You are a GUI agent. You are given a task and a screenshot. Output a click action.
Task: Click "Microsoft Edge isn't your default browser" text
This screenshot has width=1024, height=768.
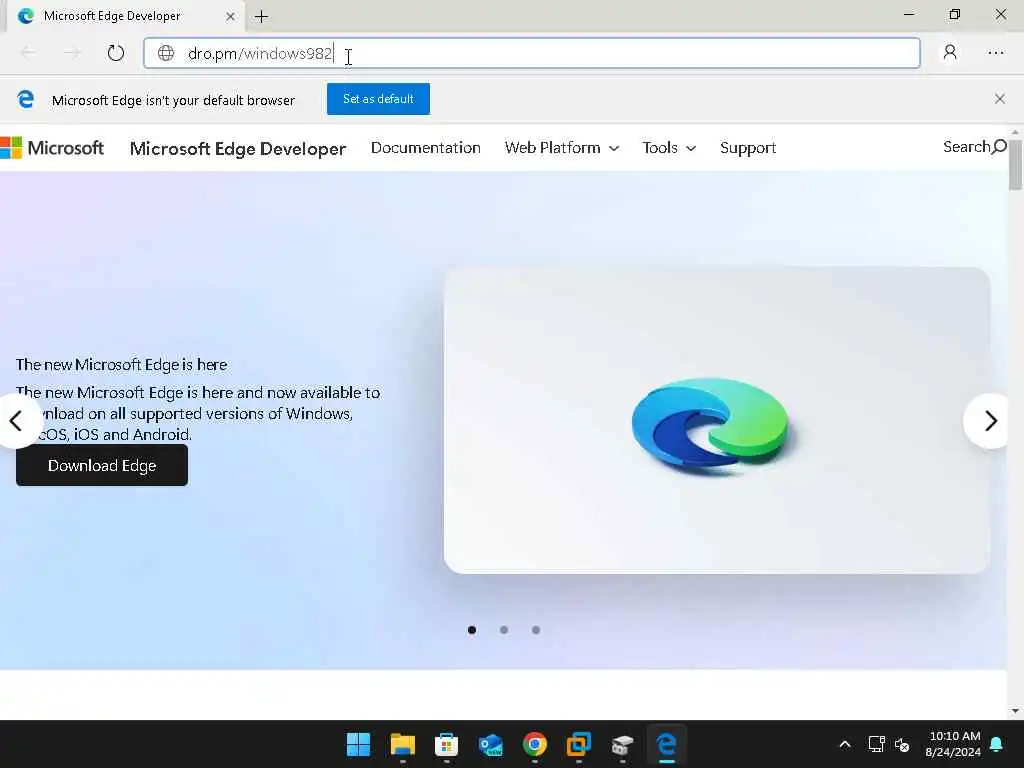point(173,100)
